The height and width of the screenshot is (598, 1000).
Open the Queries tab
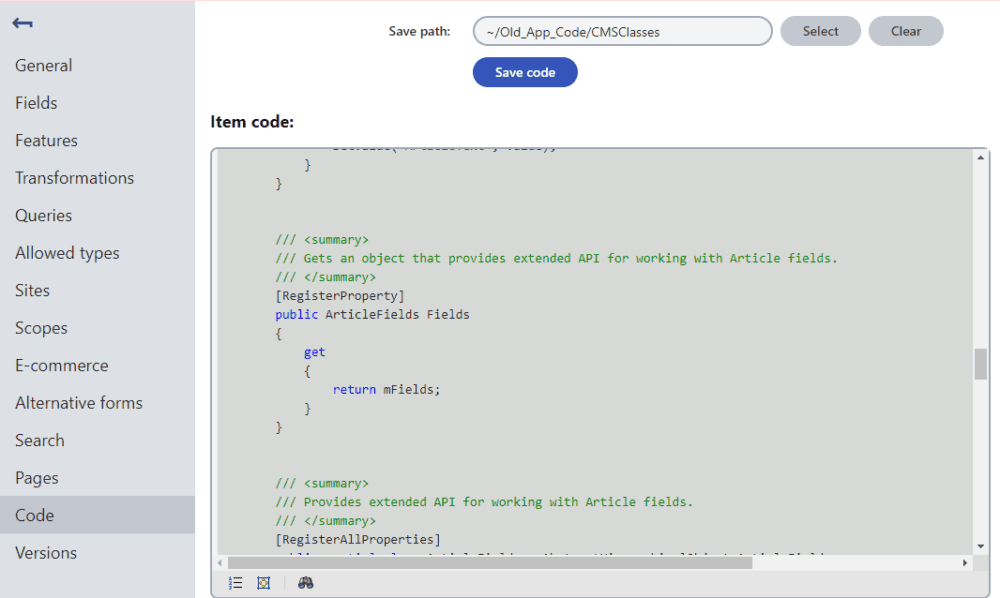pos(44,216)
